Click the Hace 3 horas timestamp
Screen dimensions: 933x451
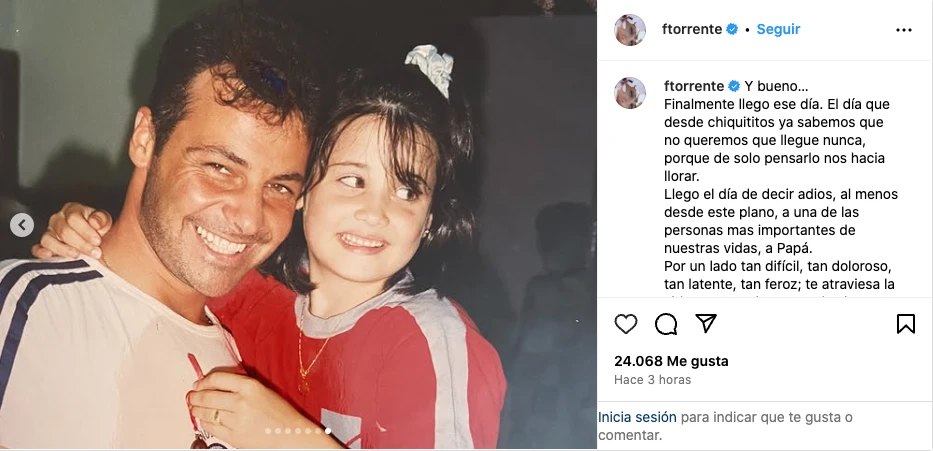pos(652,380)
